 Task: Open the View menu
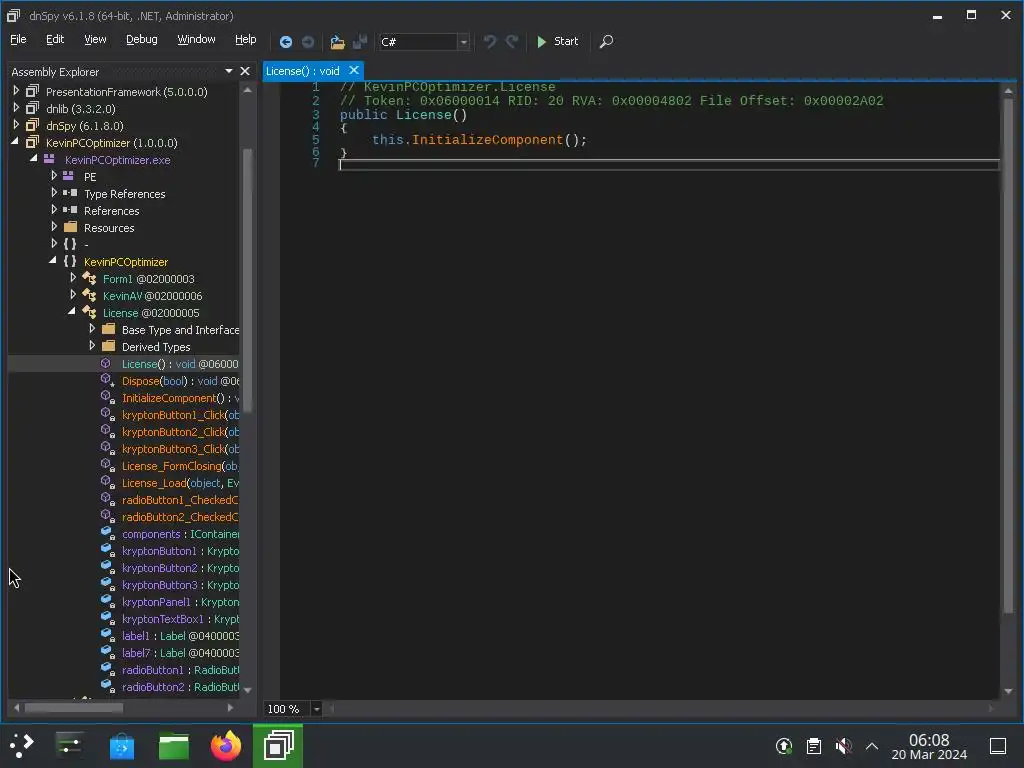95,39
